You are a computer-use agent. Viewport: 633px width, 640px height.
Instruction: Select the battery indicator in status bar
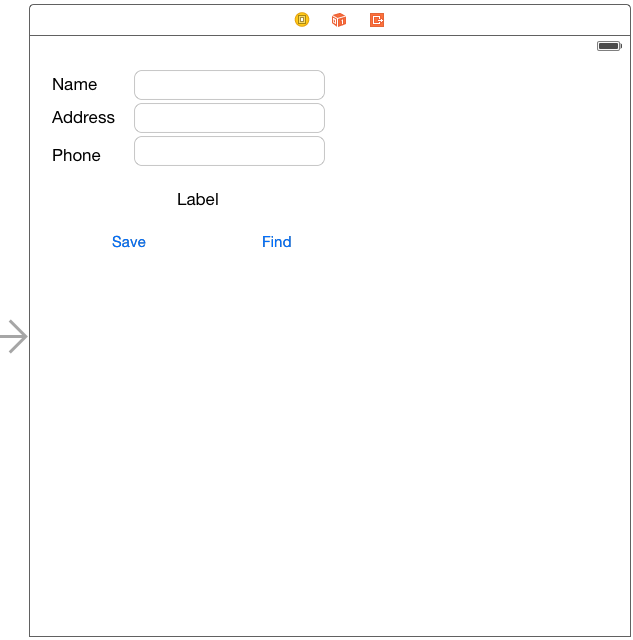pyautogui.click(x=609, y=46)
